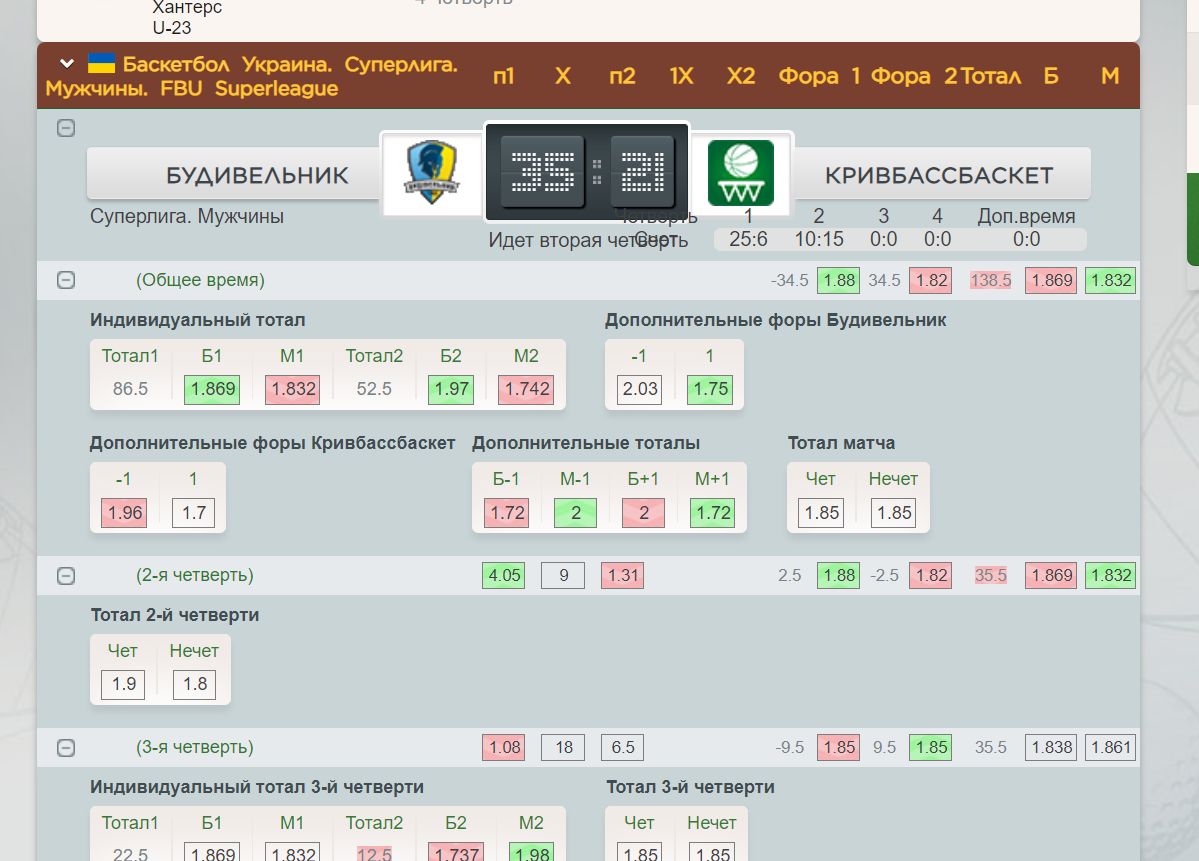Select М+1 additional total odds 1.72
Image resolution: width=1199 pixels, height=861 pixels.
(x=713, y=513)
